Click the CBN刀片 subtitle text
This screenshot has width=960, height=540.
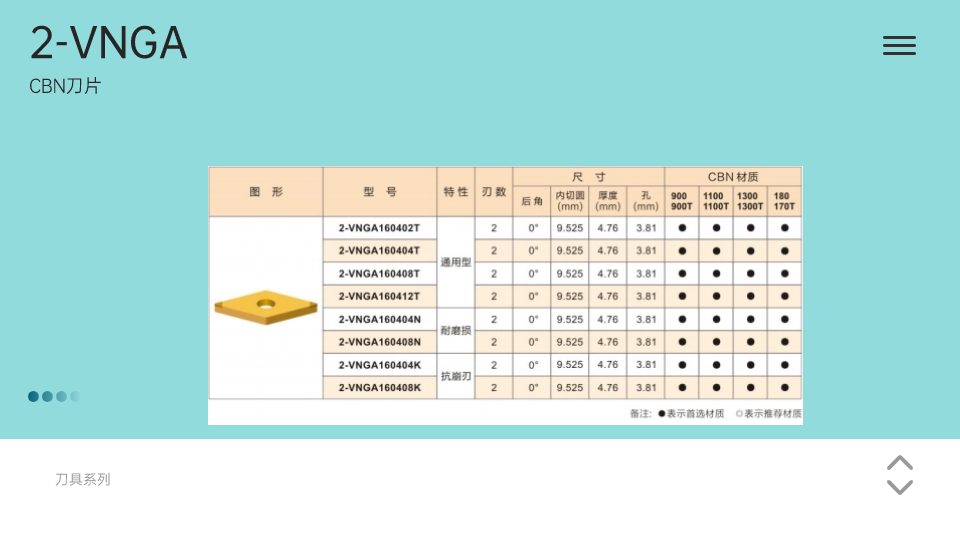pyautogui.click(x=65, y=87)
